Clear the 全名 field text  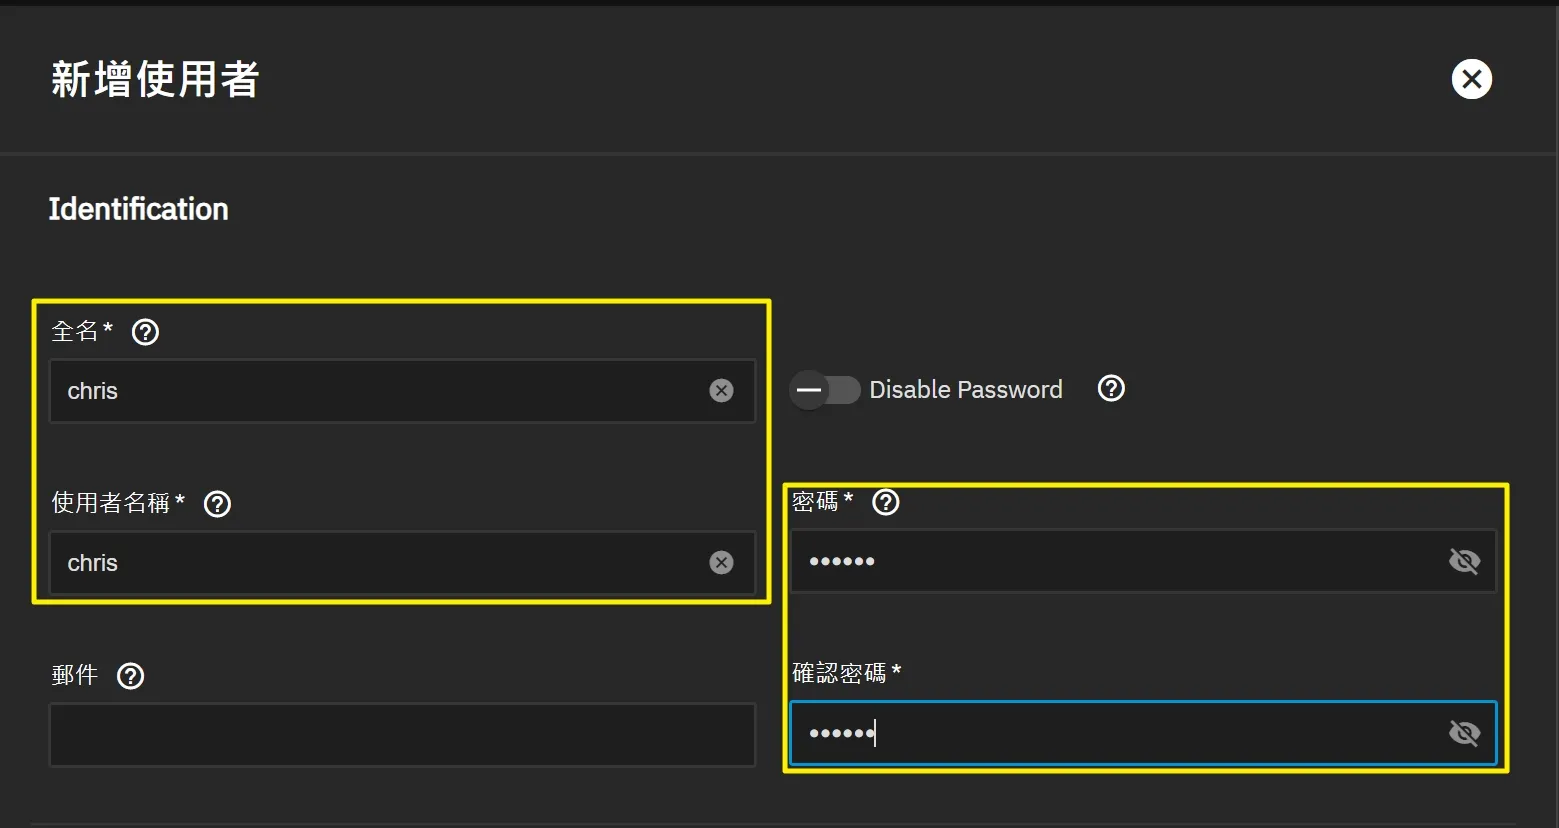click(721, 391)
